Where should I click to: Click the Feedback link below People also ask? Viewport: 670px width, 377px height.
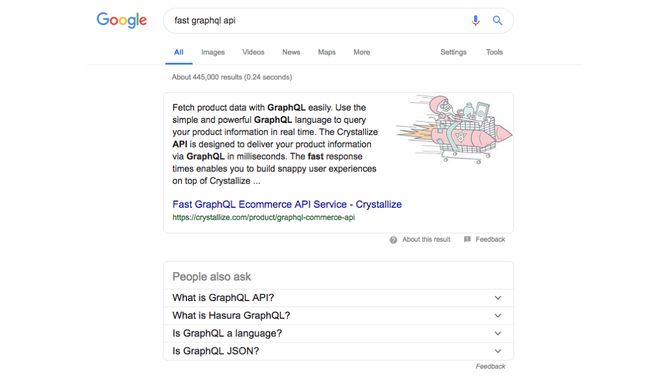click(491, 366)
